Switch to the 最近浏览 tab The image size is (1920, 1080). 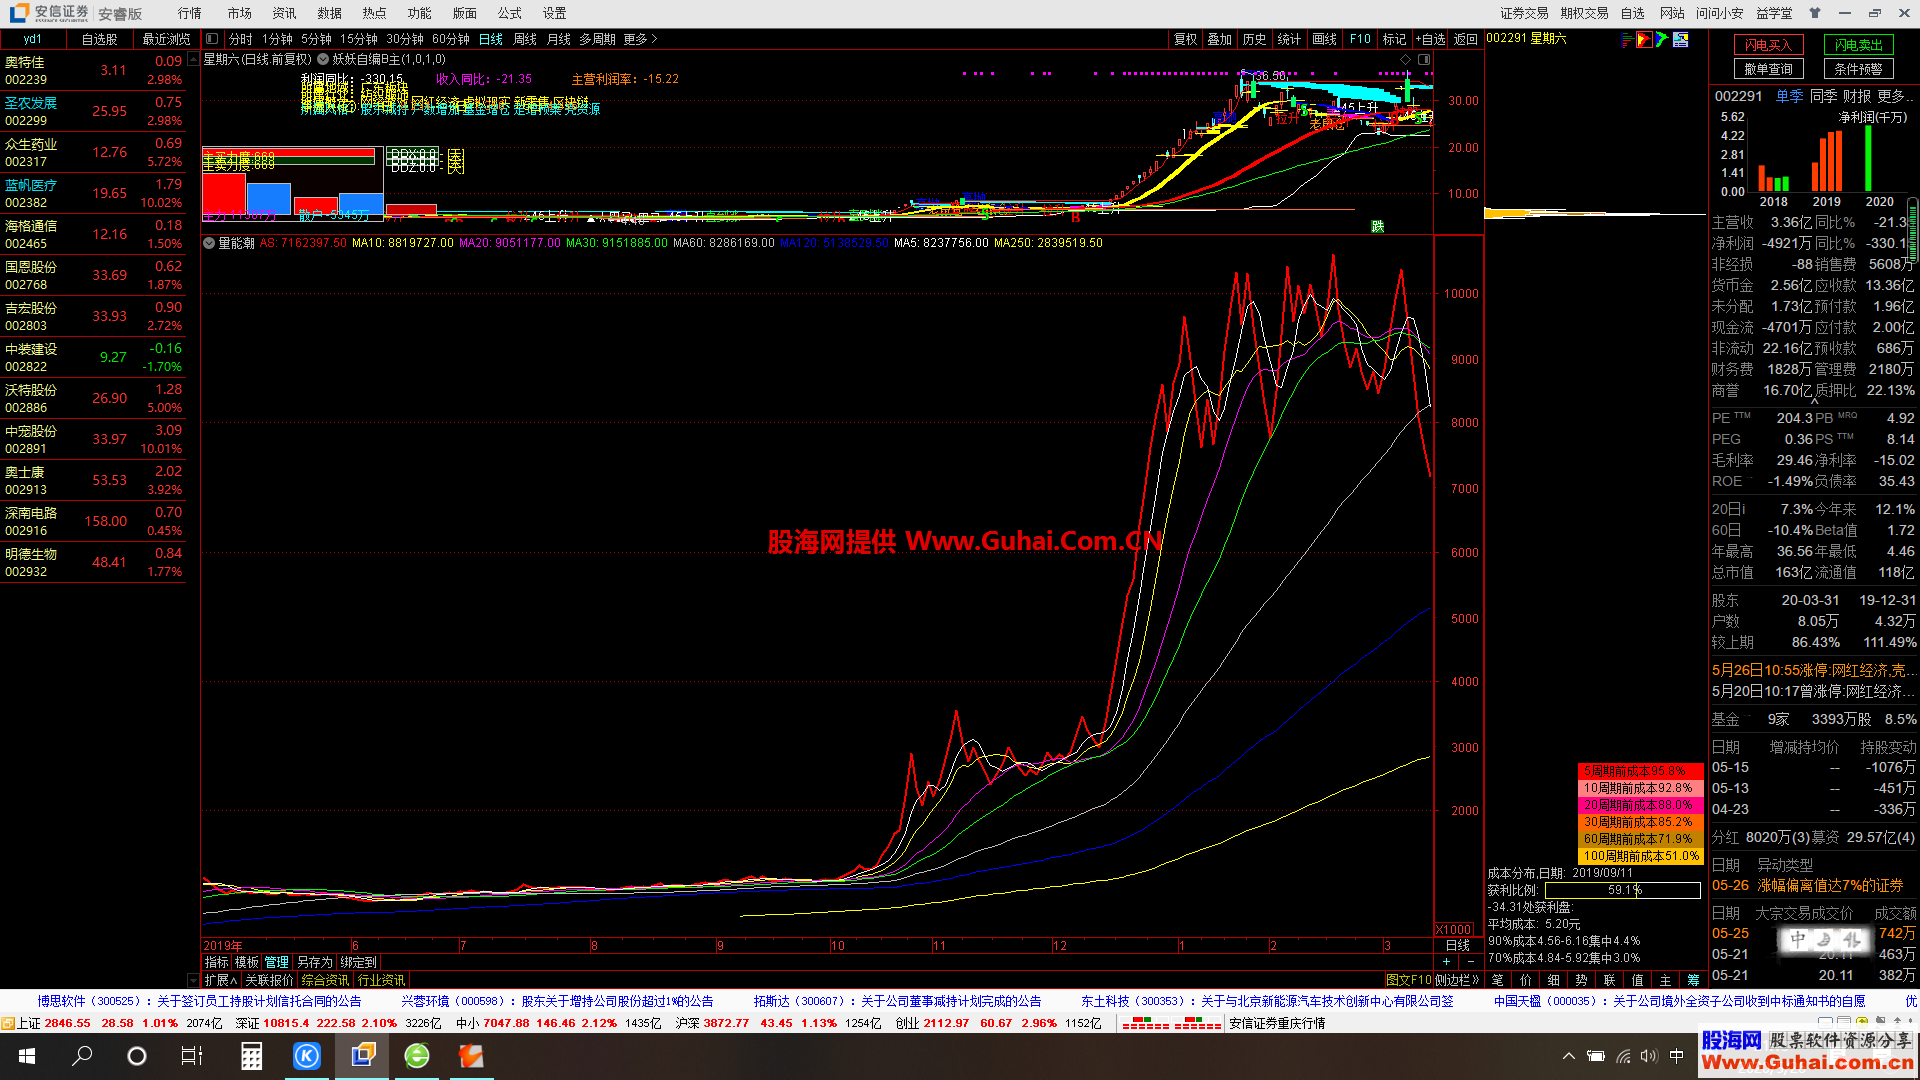(166, 39)
